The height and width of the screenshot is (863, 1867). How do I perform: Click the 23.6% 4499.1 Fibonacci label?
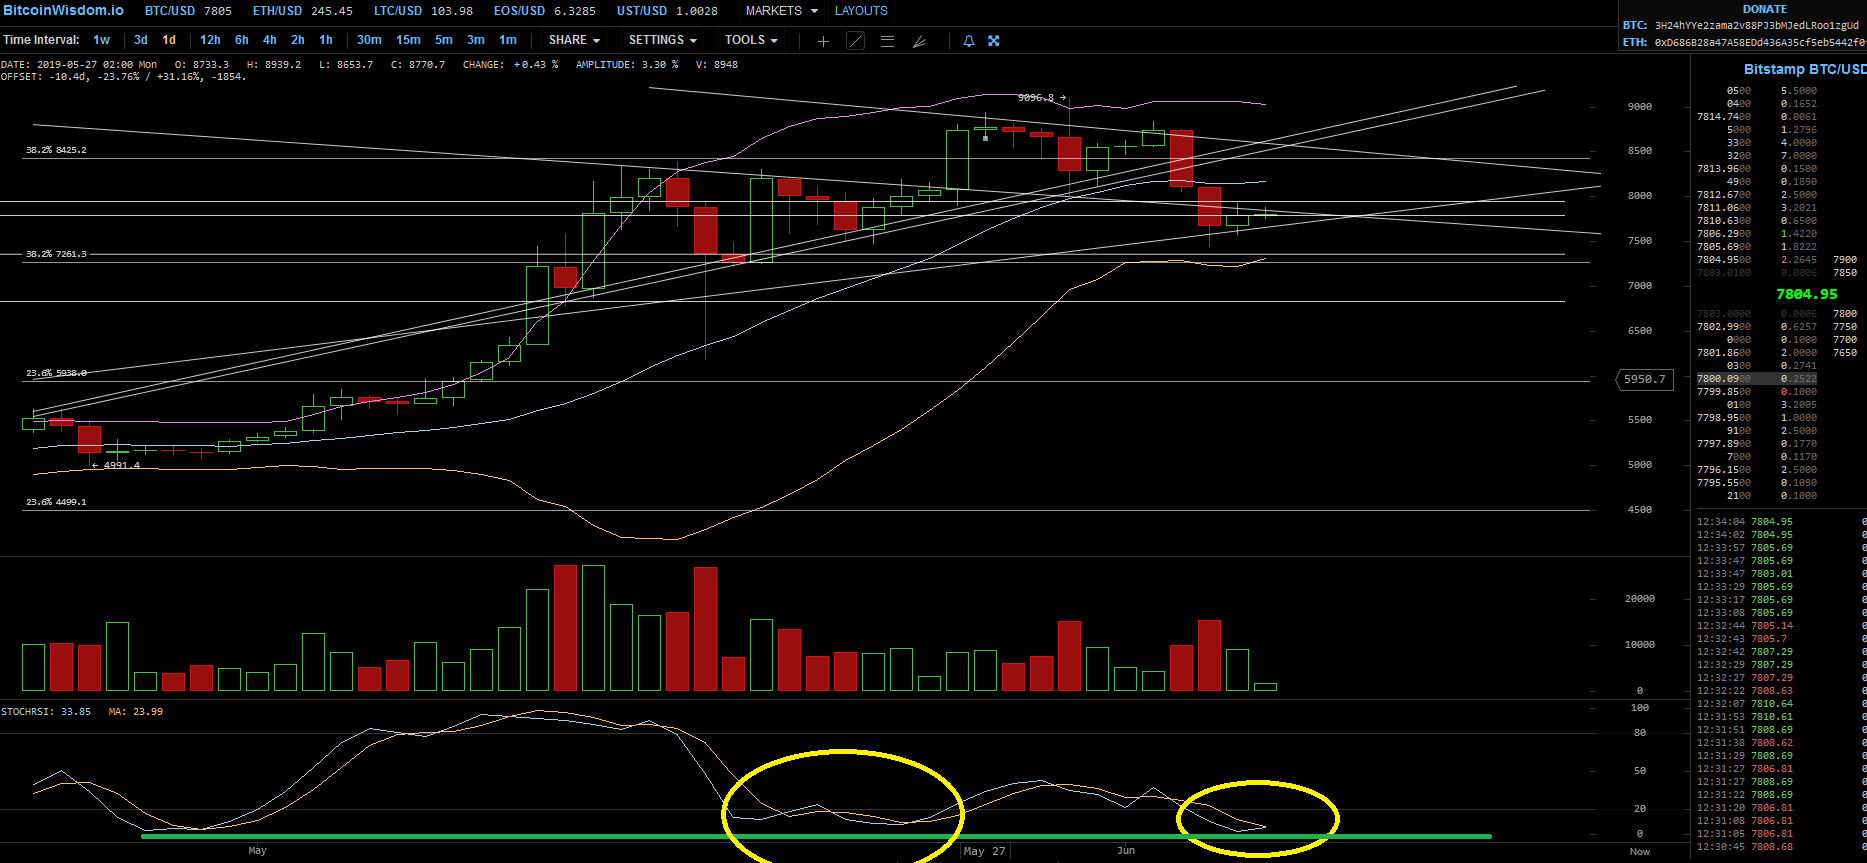[x=56, y=502]
